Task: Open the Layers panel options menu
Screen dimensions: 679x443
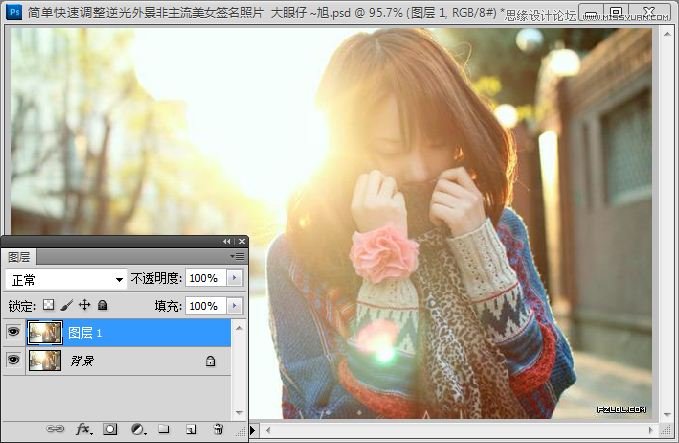Action: point(237,257)
